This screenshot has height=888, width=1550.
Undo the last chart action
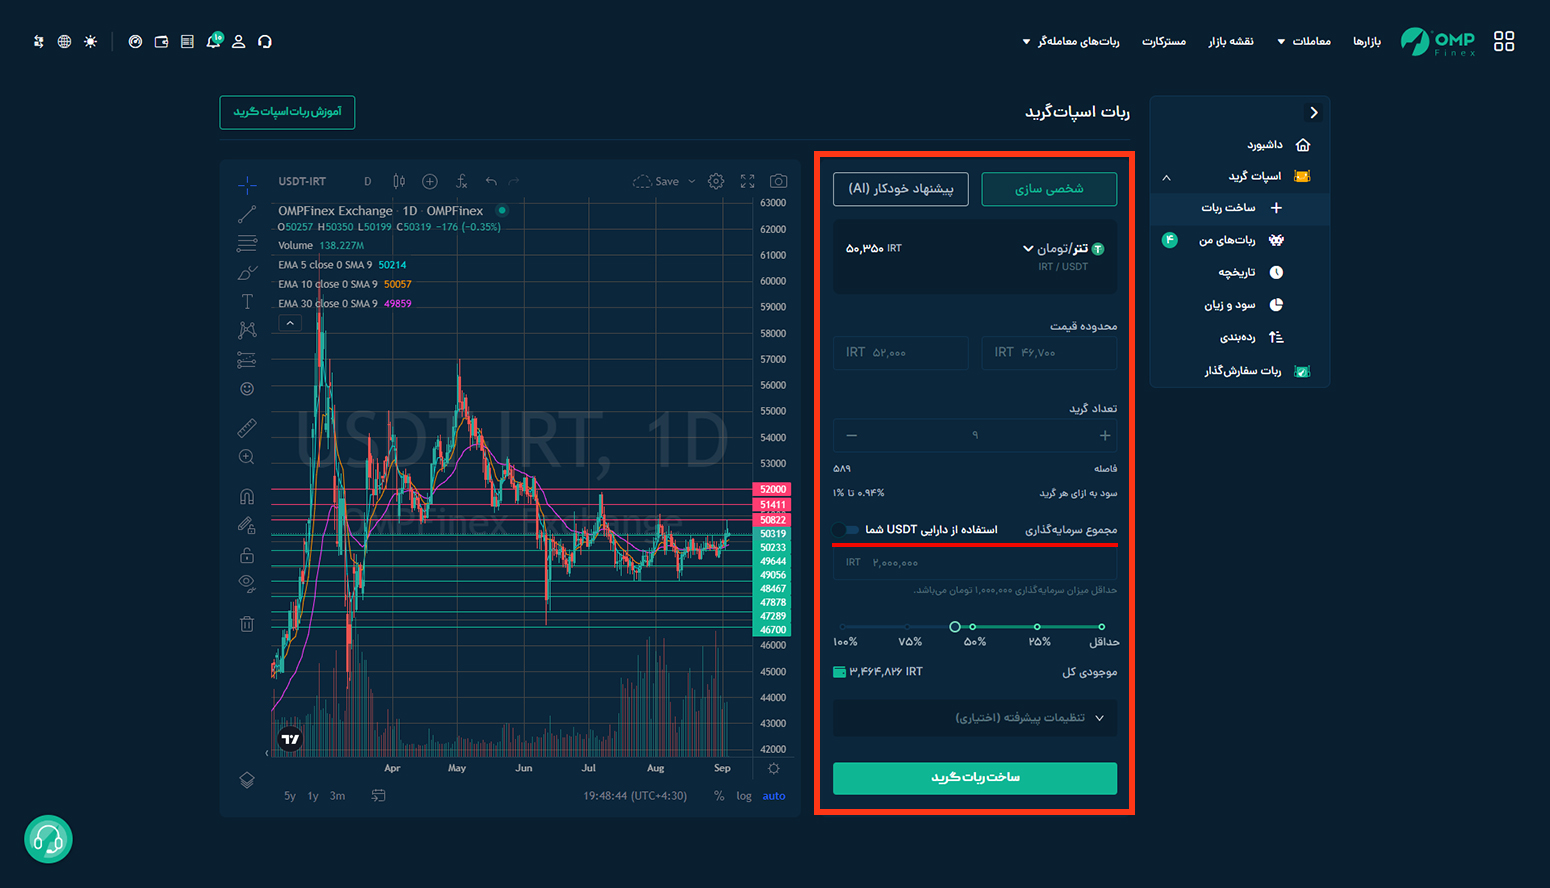(x=491, y=181)
